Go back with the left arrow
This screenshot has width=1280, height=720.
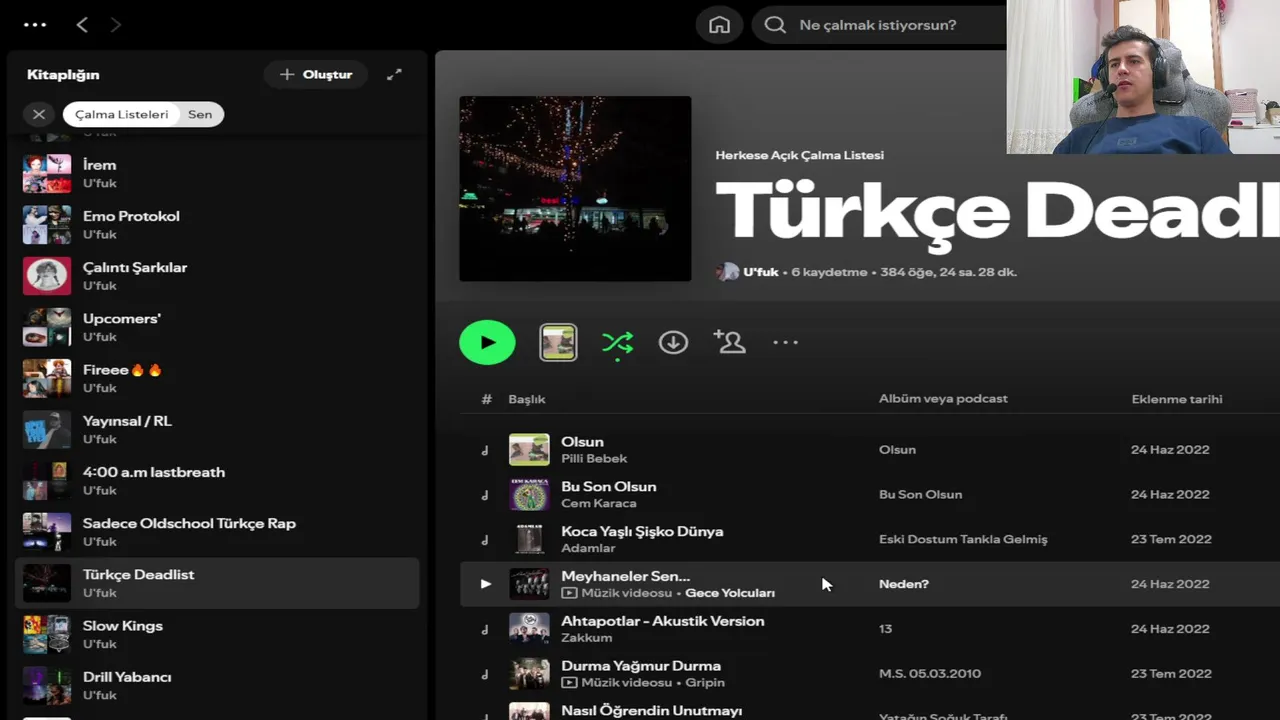82,25
